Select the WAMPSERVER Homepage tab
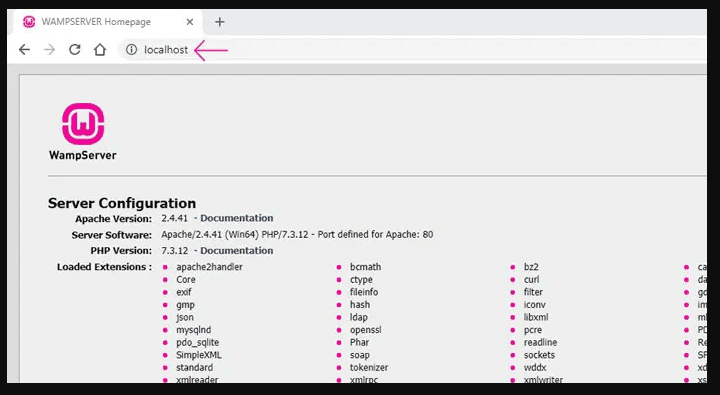The image size is (720, 395). pyautogui.click(x=108, y=22)
